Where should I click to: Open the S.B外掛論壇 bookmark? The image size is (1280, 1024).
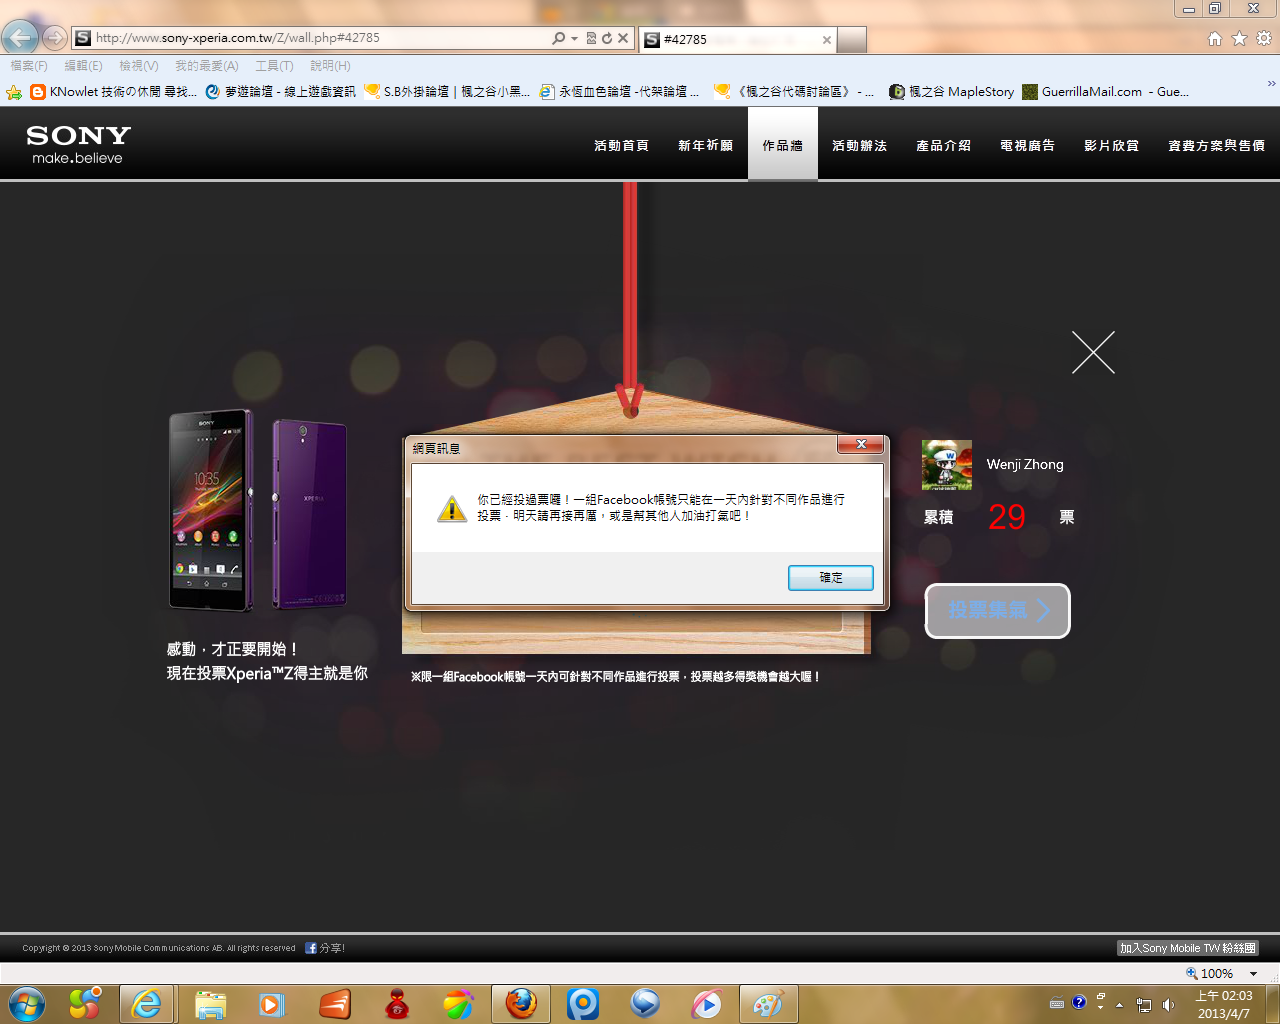[x=447, y=92]
